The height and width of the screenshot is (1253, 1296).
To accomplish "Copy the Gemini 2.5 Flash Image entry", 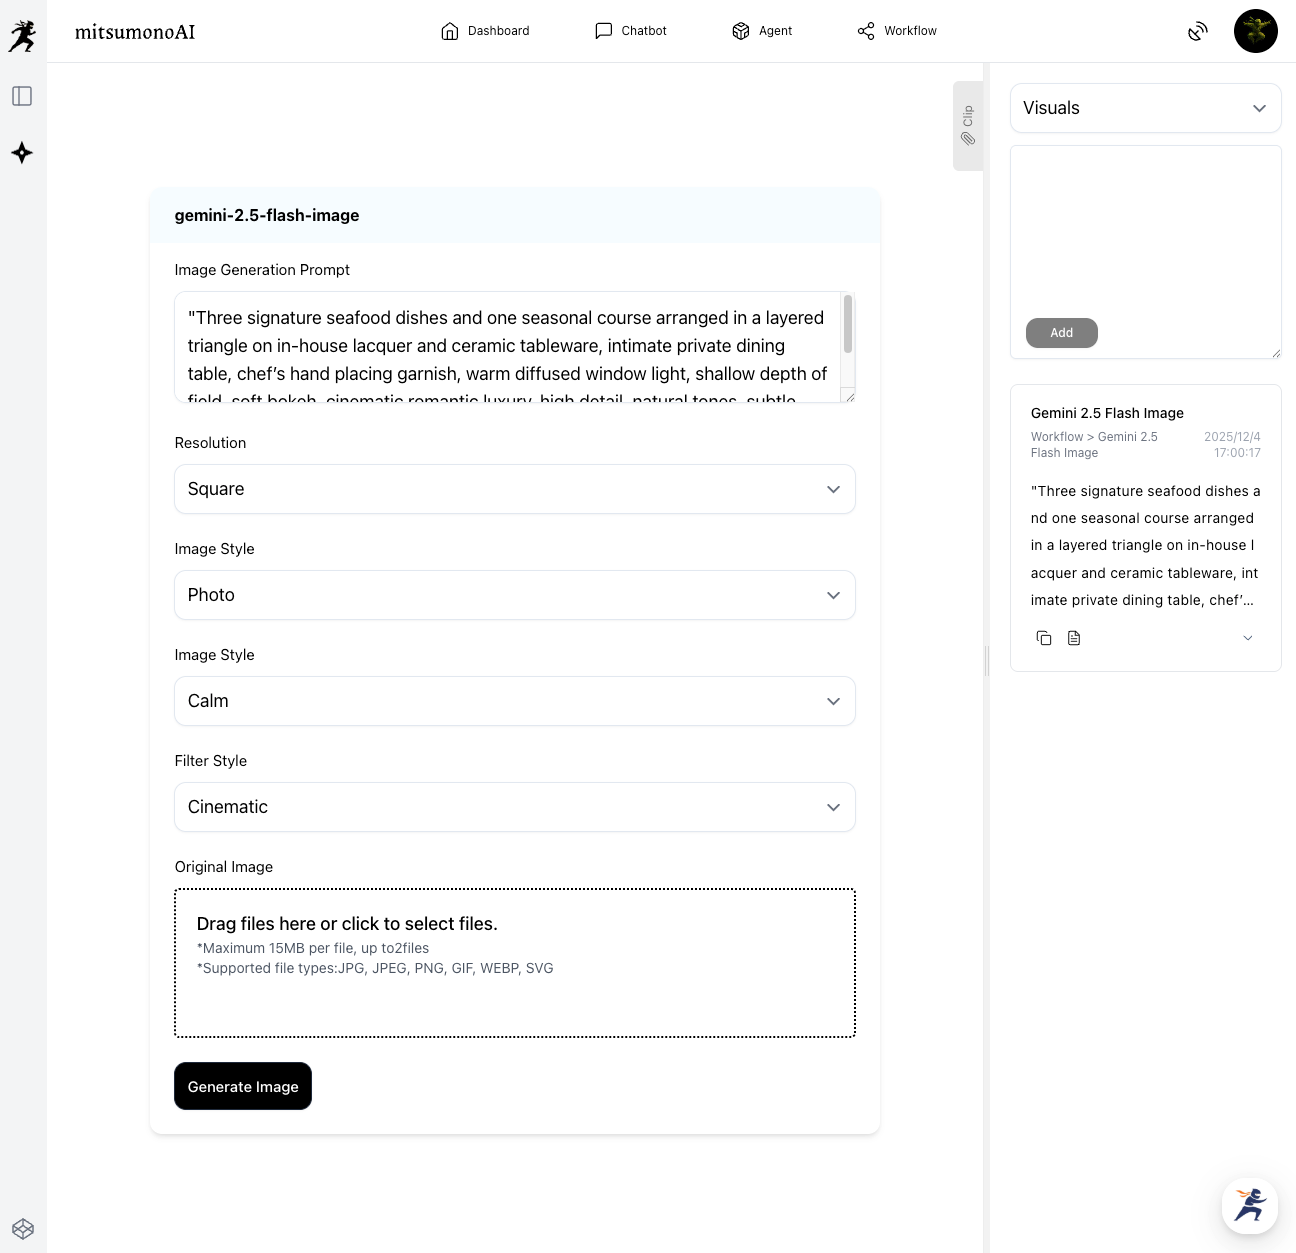I will (1044, 638).
